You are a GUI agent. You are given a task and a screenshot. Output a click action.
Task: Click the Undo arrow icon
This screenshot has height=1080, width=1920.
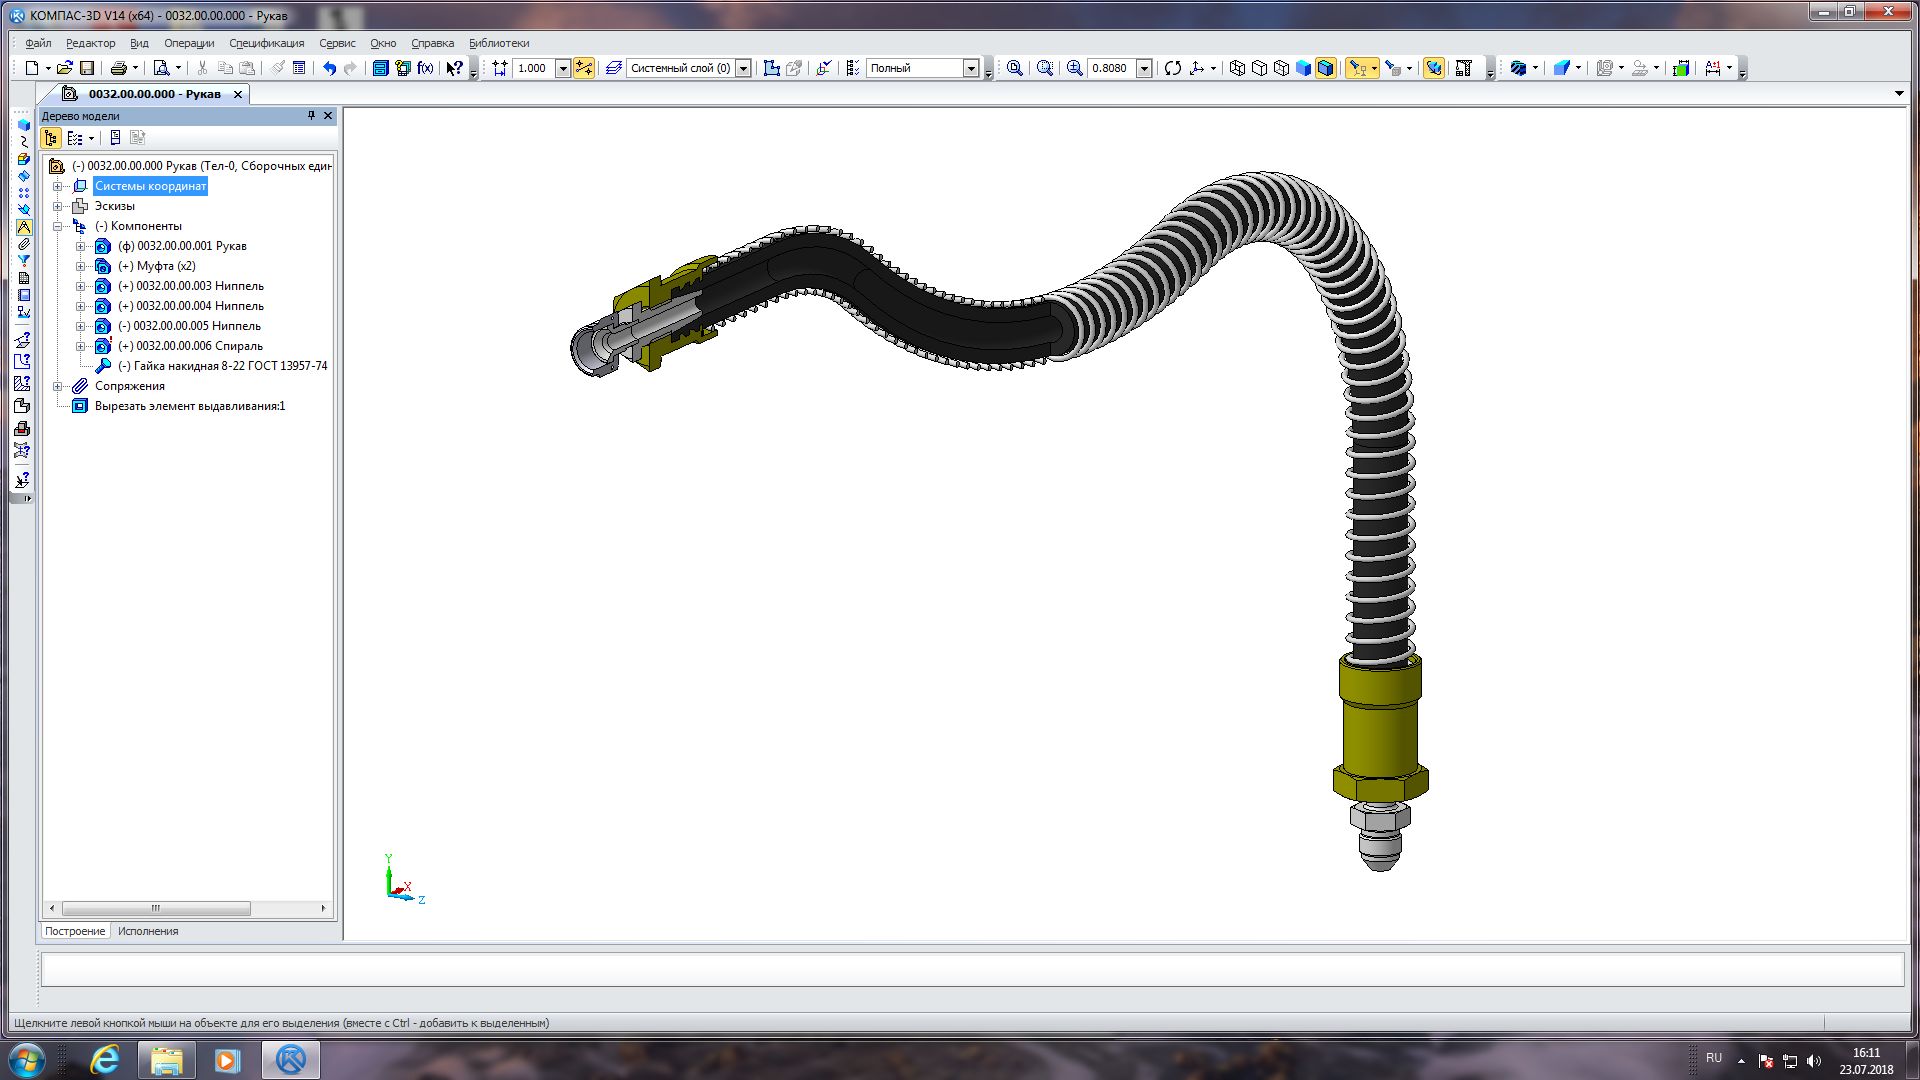coord(329,68)
